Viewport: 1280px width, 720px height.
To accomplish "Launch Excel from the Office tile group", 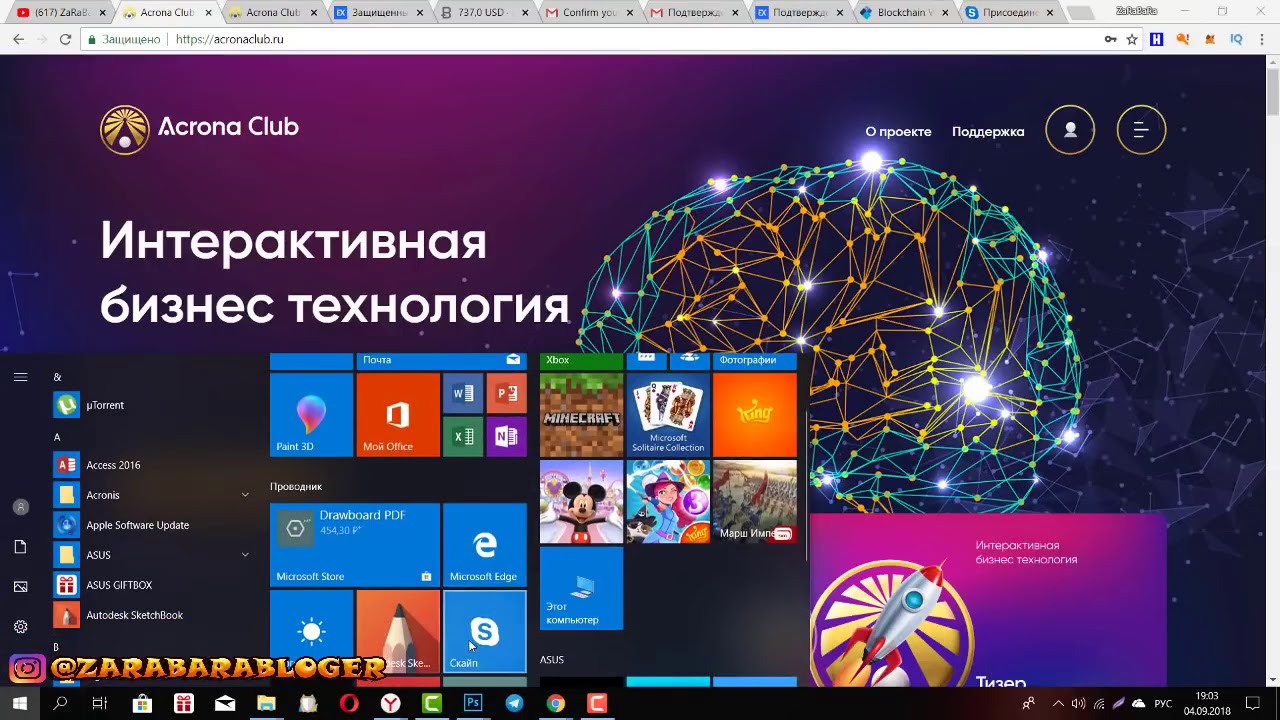I will coord(463,437).
